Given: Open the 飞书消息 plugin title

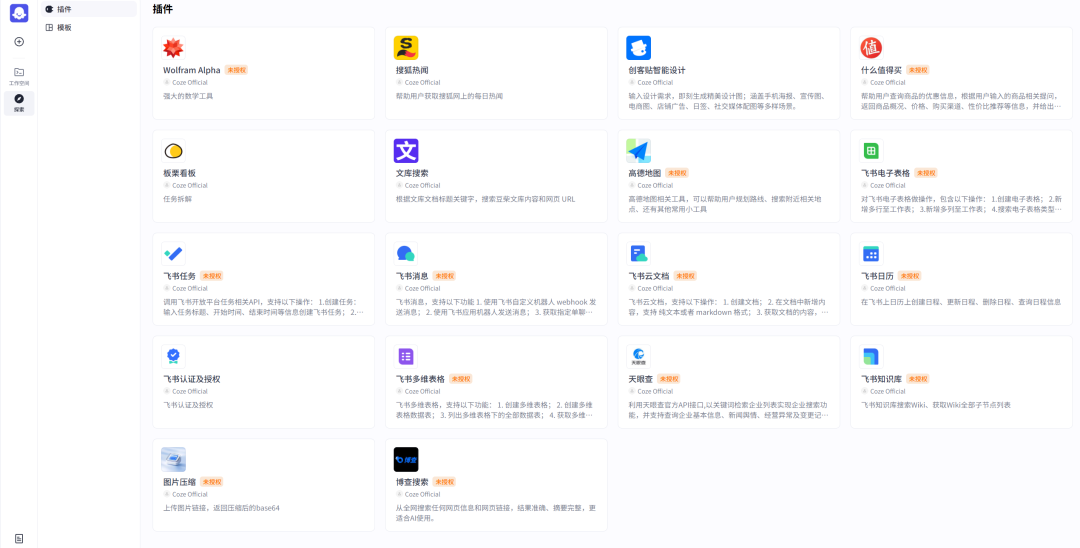Looking at the screenshot, I should coord(412,276).
